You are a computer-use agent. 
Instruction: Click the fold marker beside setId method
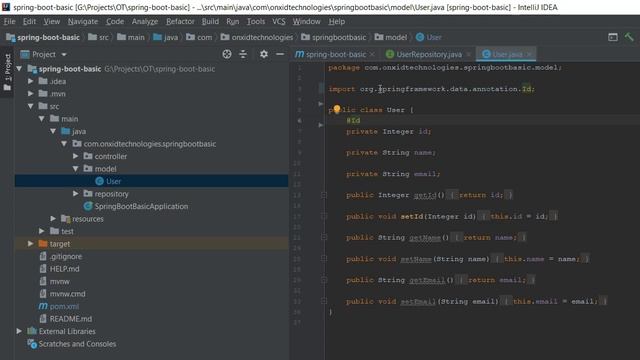tap(324, 216)
